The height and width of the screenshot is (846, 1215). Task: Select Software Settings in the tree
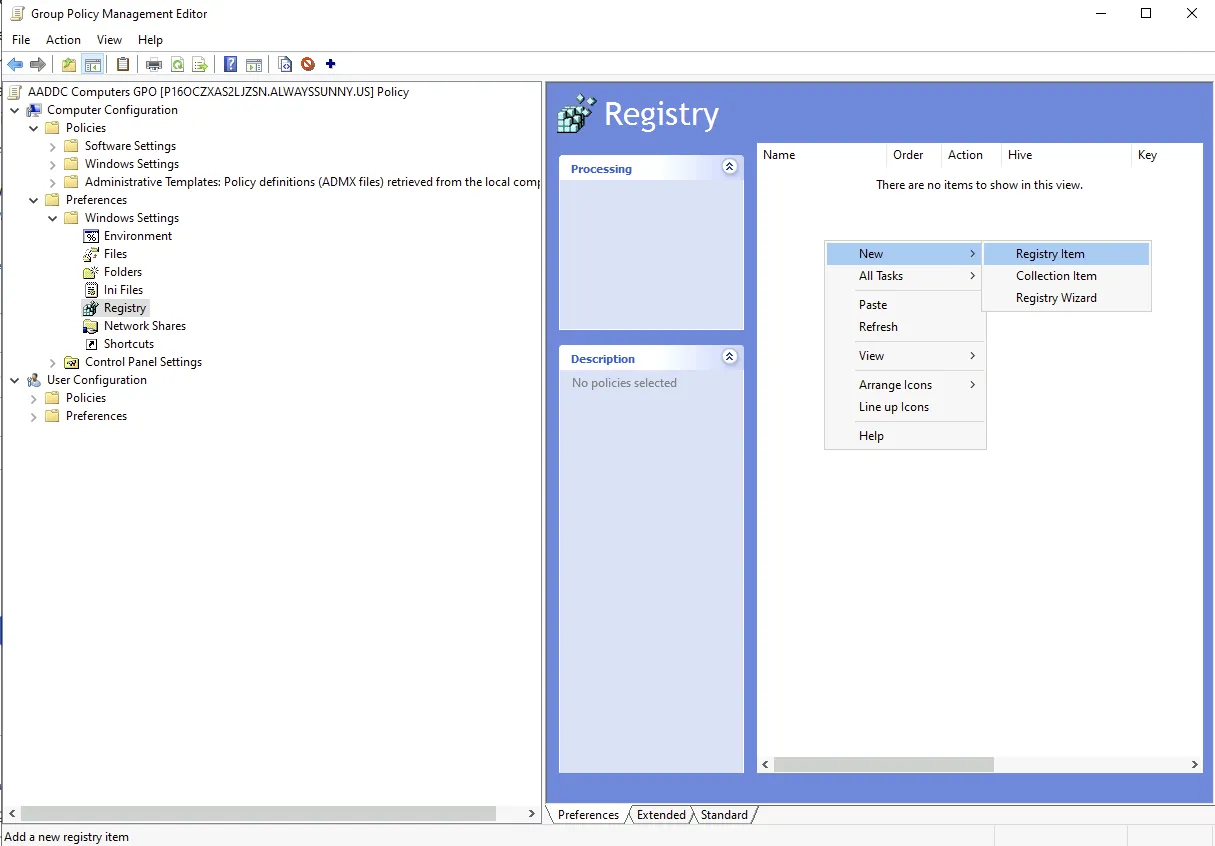[130, 146]
